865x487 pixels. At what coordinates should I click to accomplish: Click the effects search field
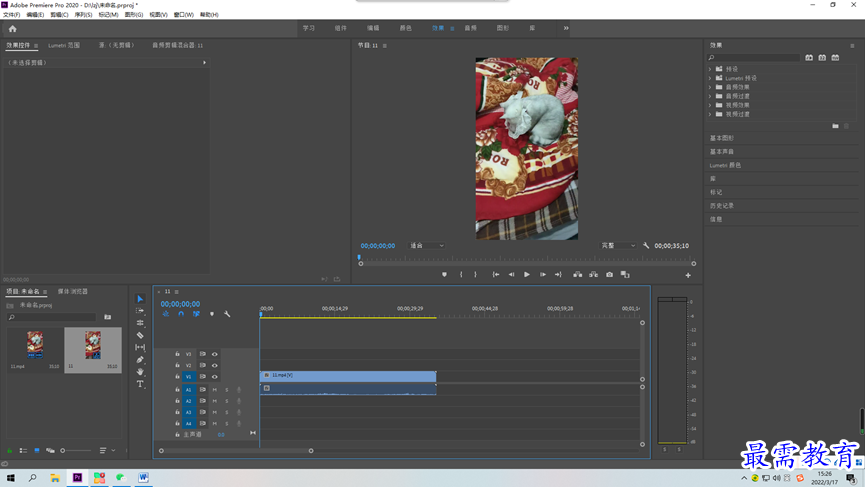754,57
